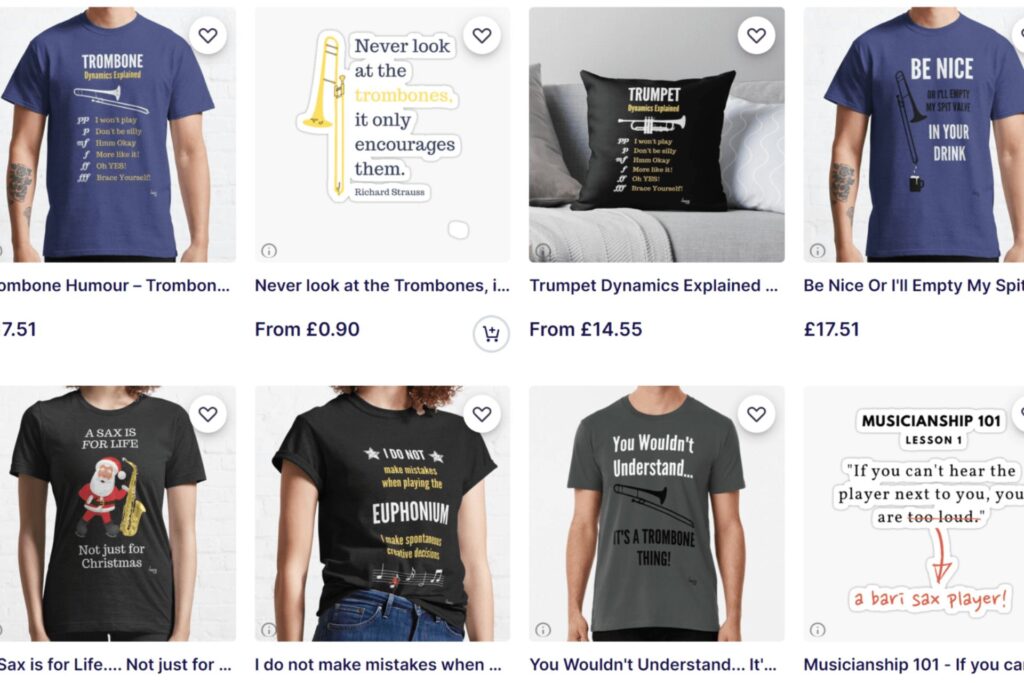The image size is (1024, 683).
Task: Open Musicianship 101 product title link
Action: pyautogui.click(x=914, y=664)
